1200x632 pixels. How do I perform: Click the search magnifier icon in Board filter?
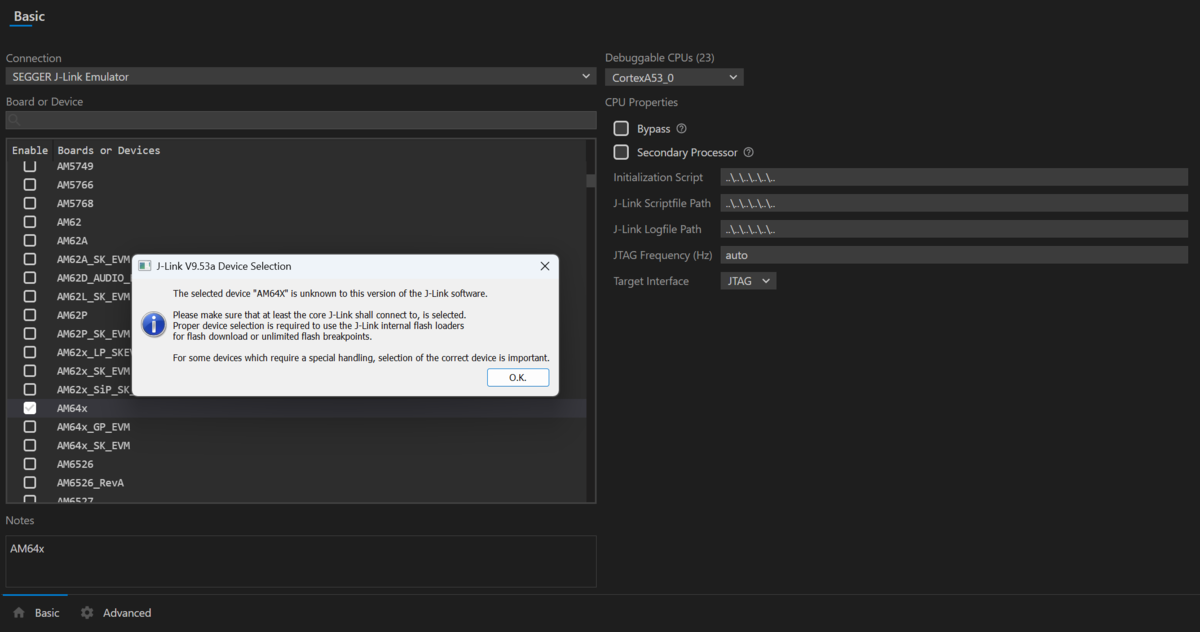point(14,121)
